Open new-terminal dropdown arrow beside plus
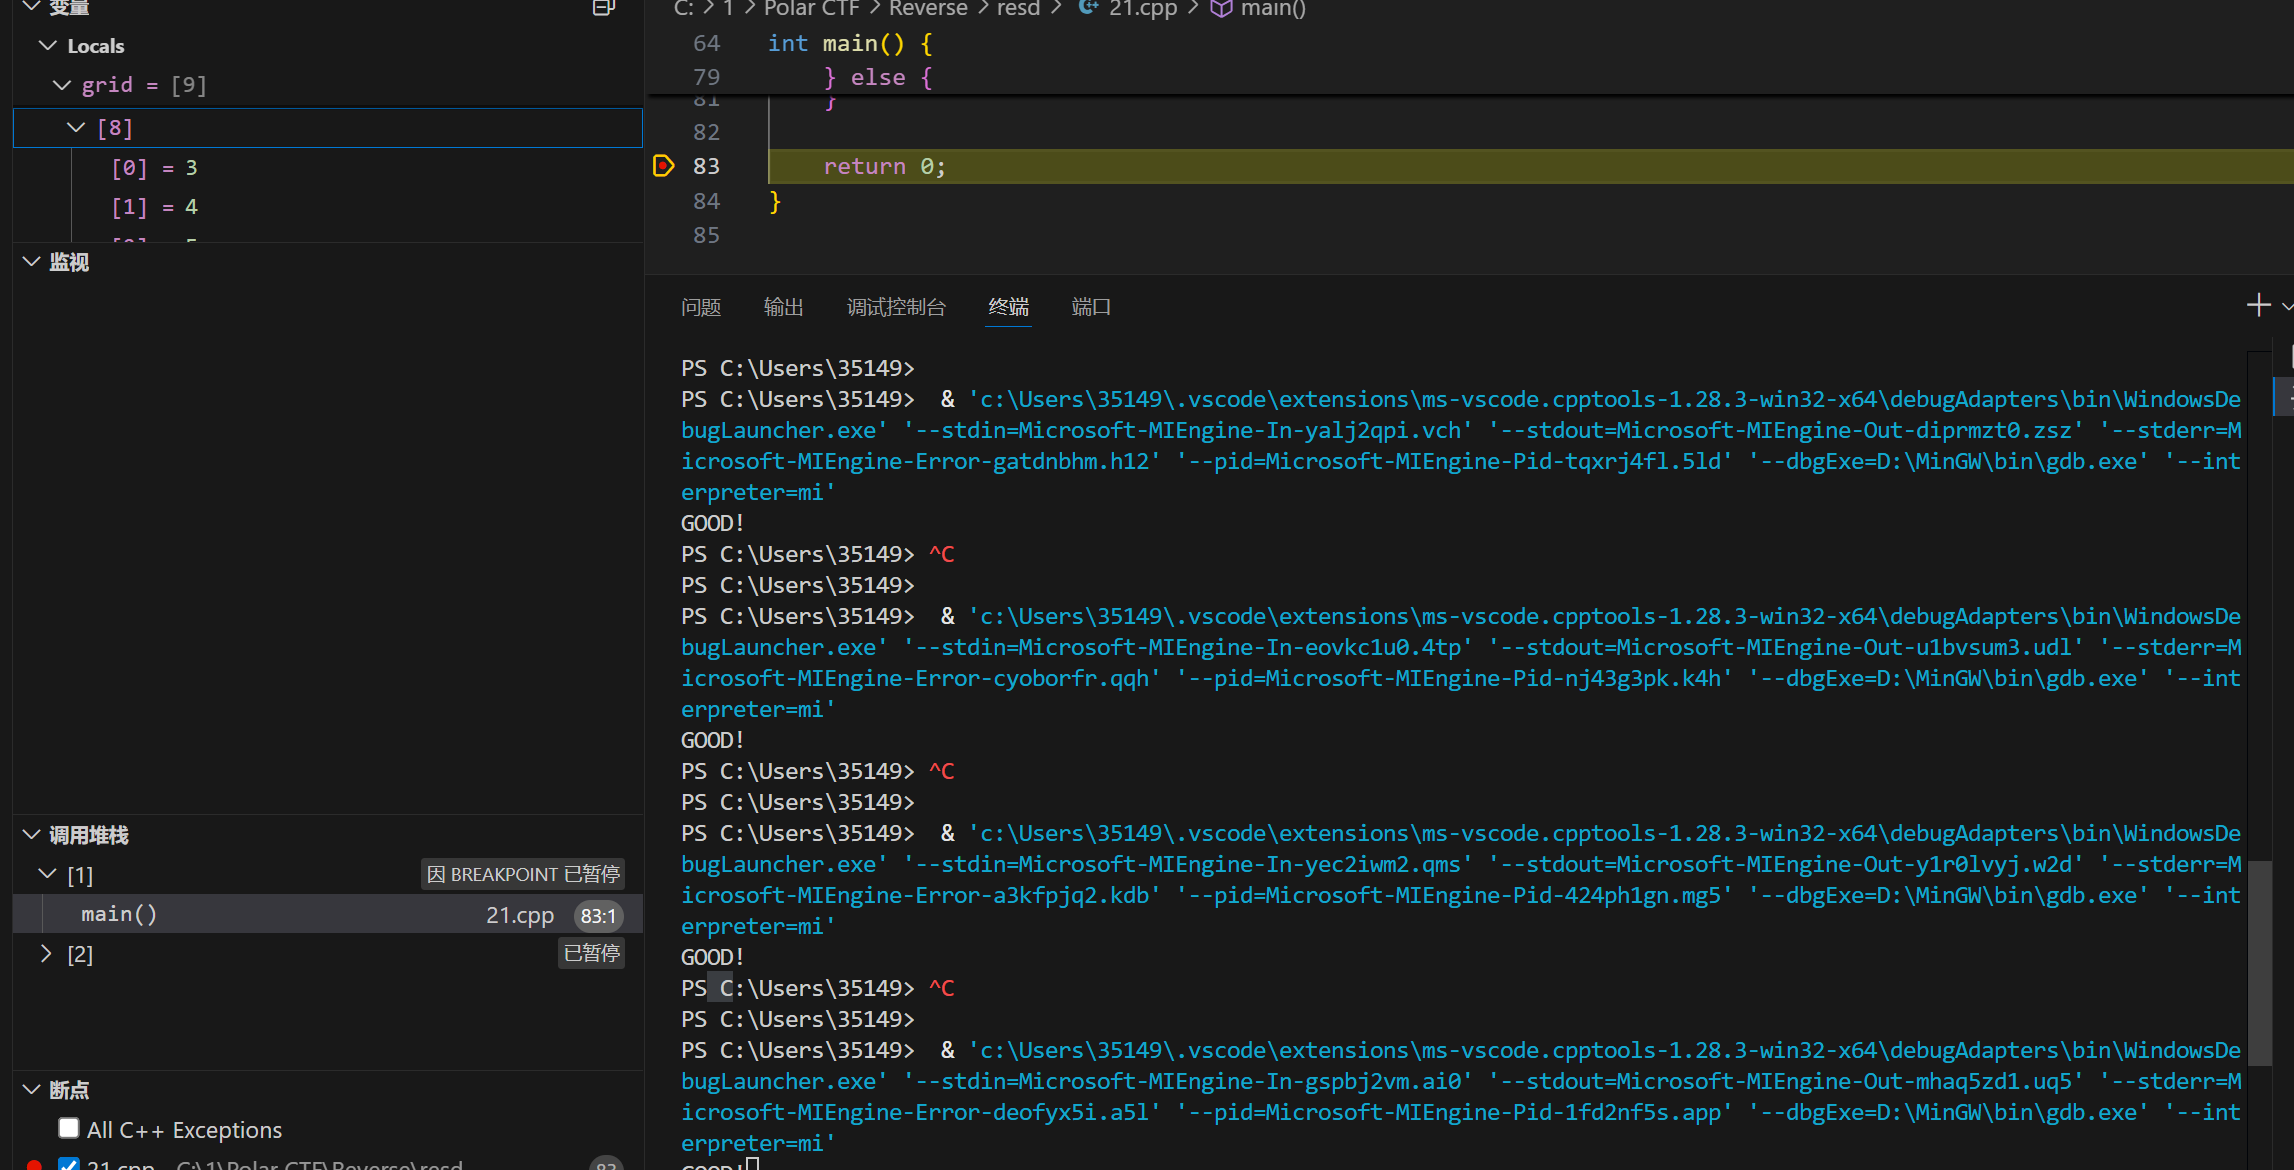This screenshot has height=1170, width=2294. [x=2286, y=306]
